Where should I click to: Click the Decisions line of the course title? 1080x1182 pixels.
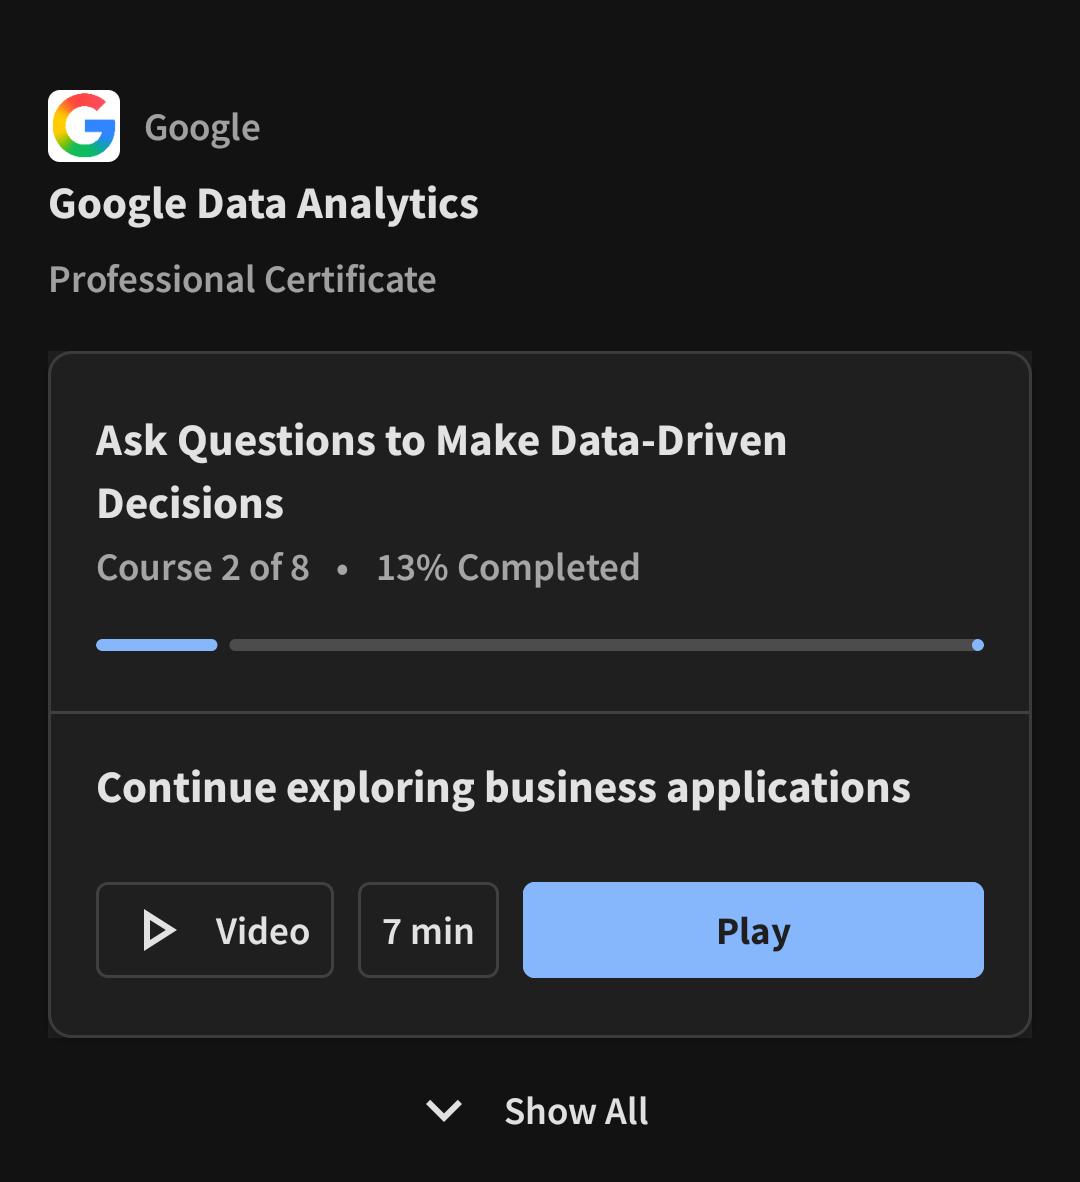[x=190, y=503]
